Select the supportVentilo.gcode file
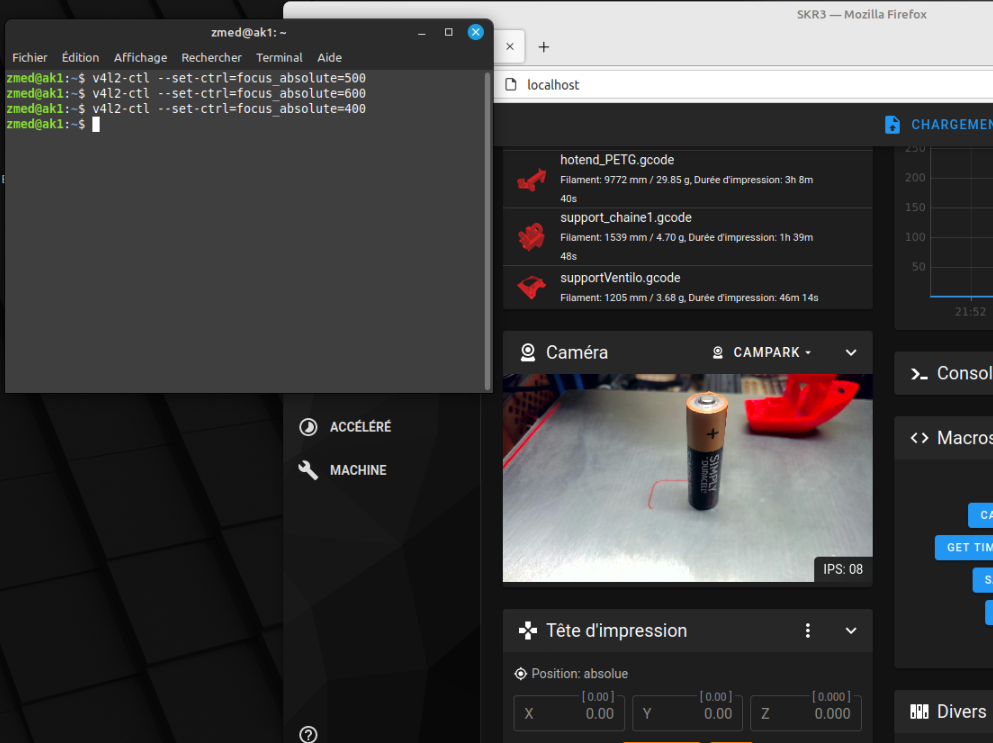 pos(688,288)
